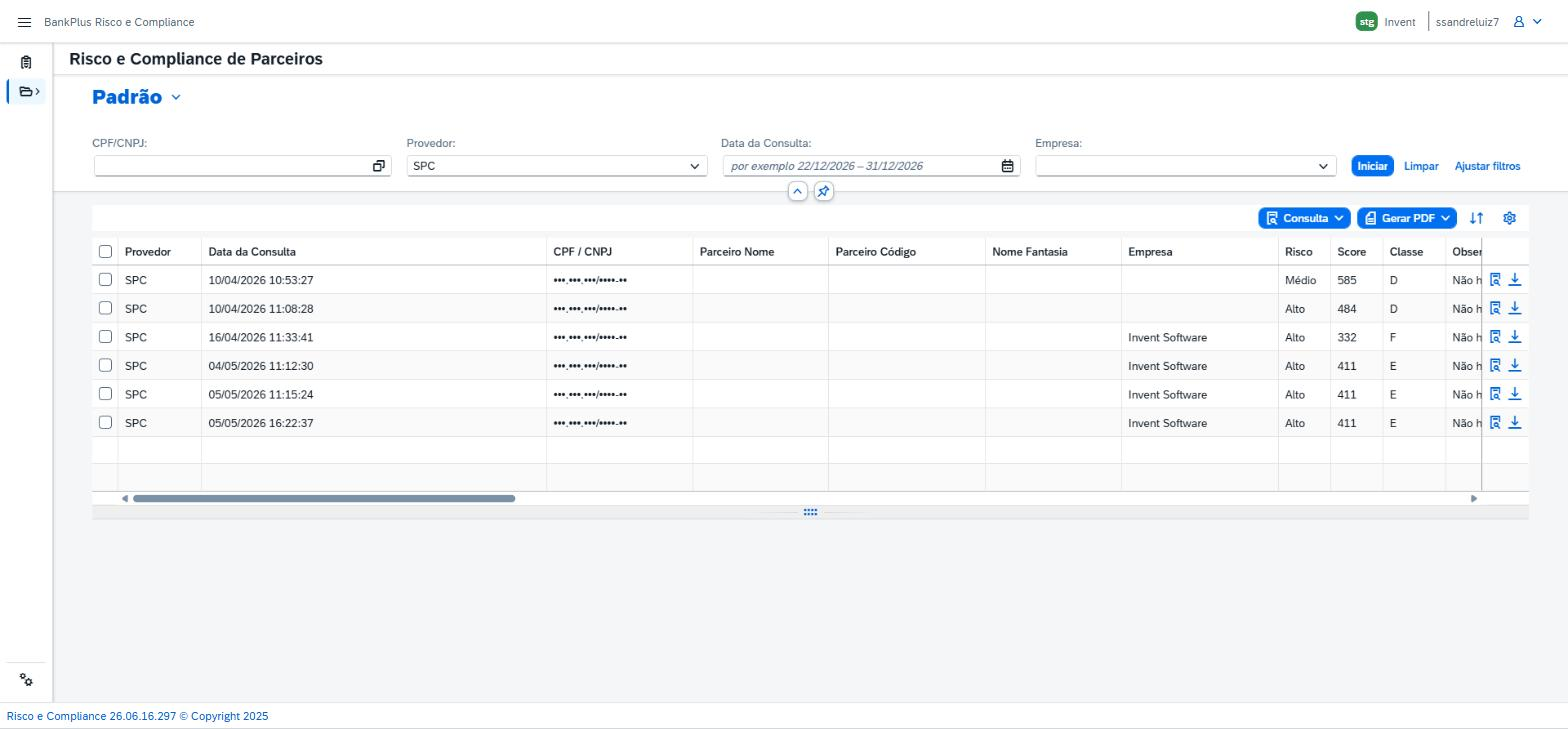Click the Ajustar filtros link

(1487, 166)
